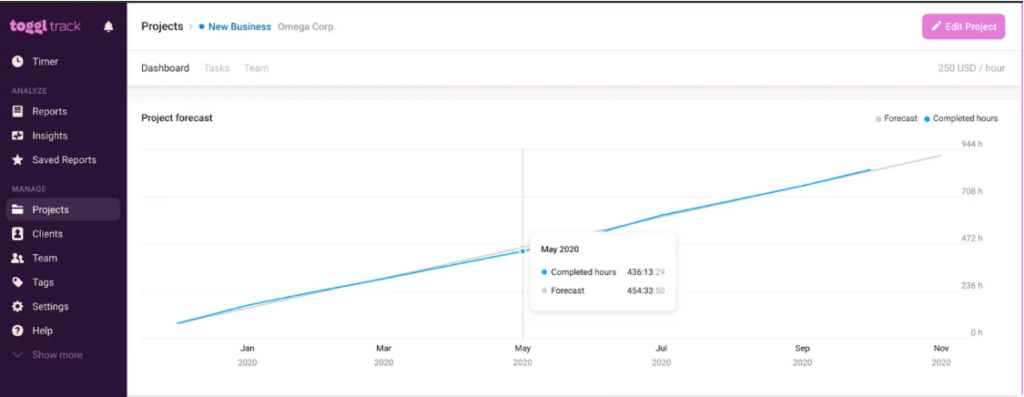Switch to the project Team tab

(256, 68)
